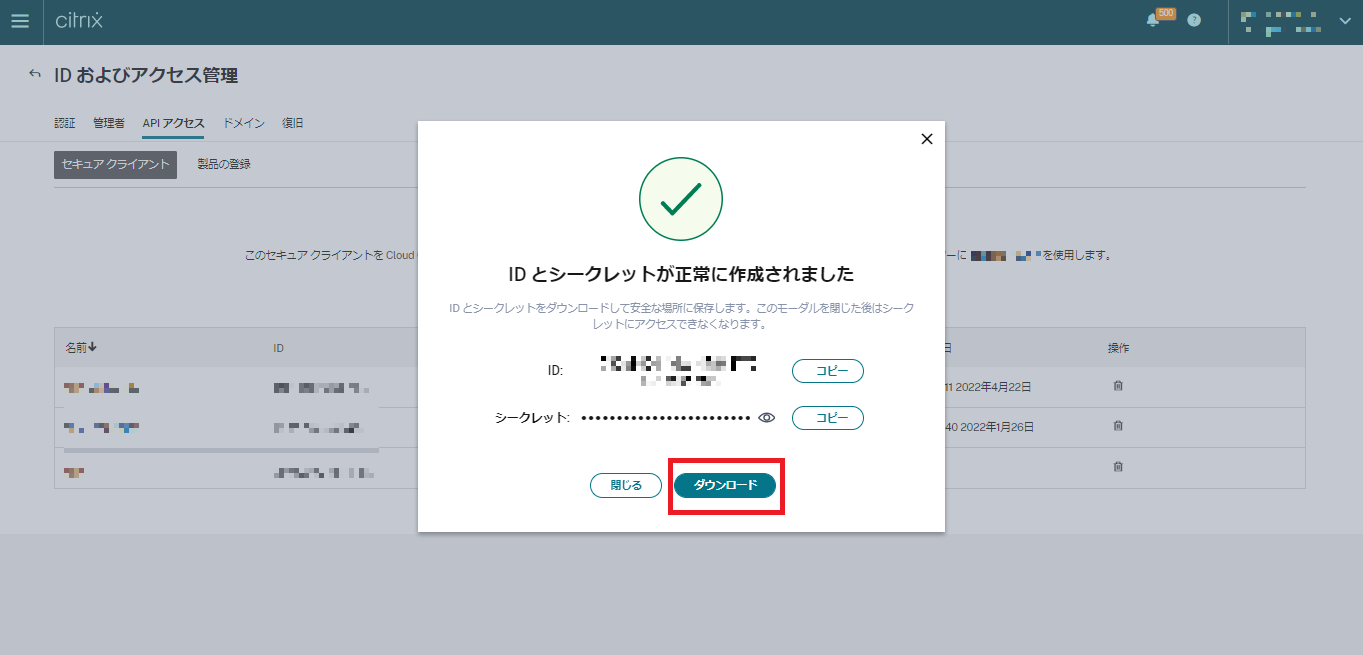The height and width of the screenshot is (655, 1363).
Task: Copy the ID with its コピー button
Action: point(827,371)
